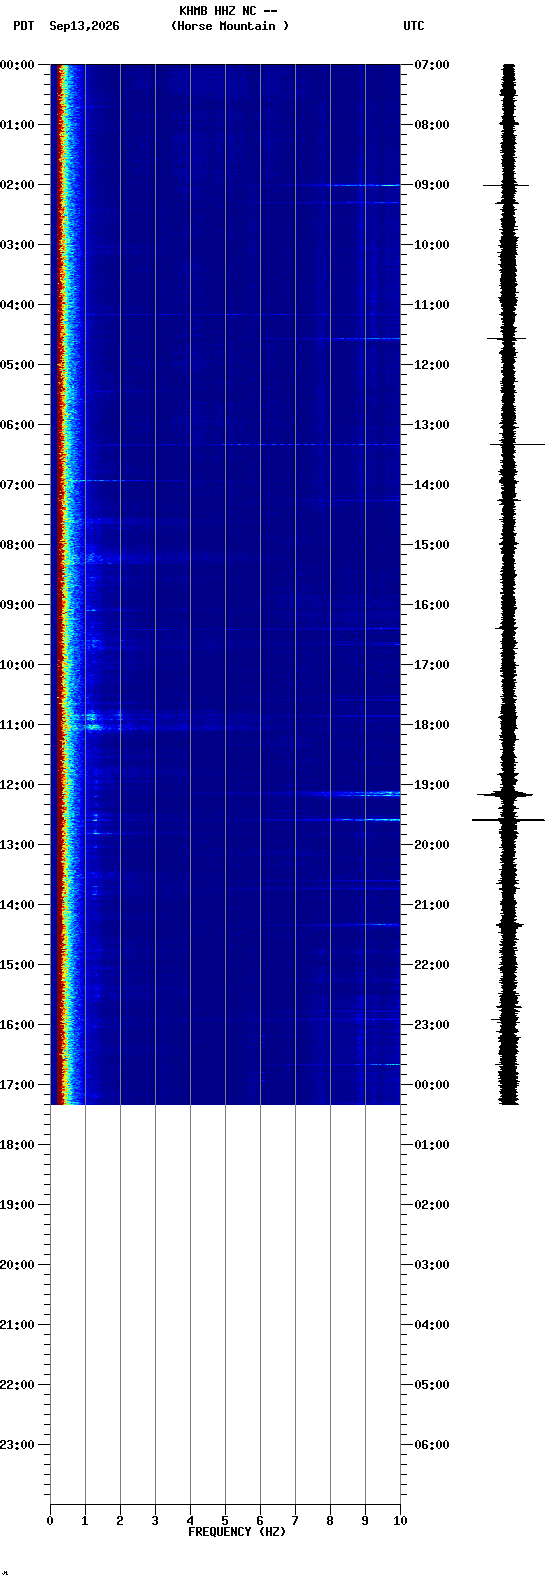Click '18:00' on the UTC axis

pyautogui.click(x=432, y=725)
